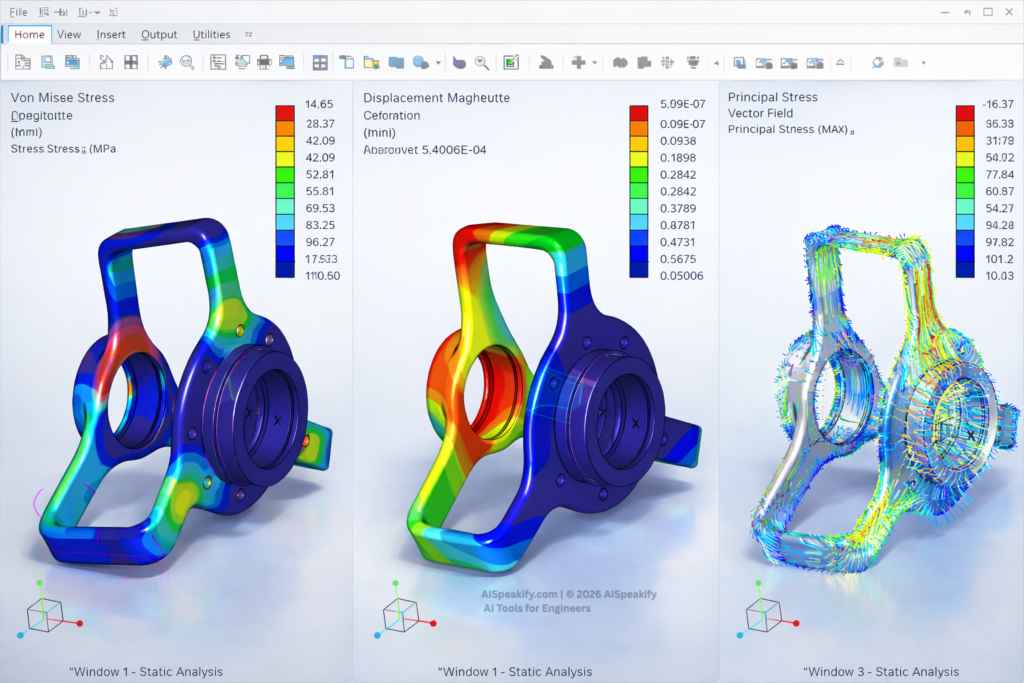Toggle the green checkmark box icon in the toolbar
Image resolution: width=1024 pixels, height=683 pixels.
coord(511,62)
